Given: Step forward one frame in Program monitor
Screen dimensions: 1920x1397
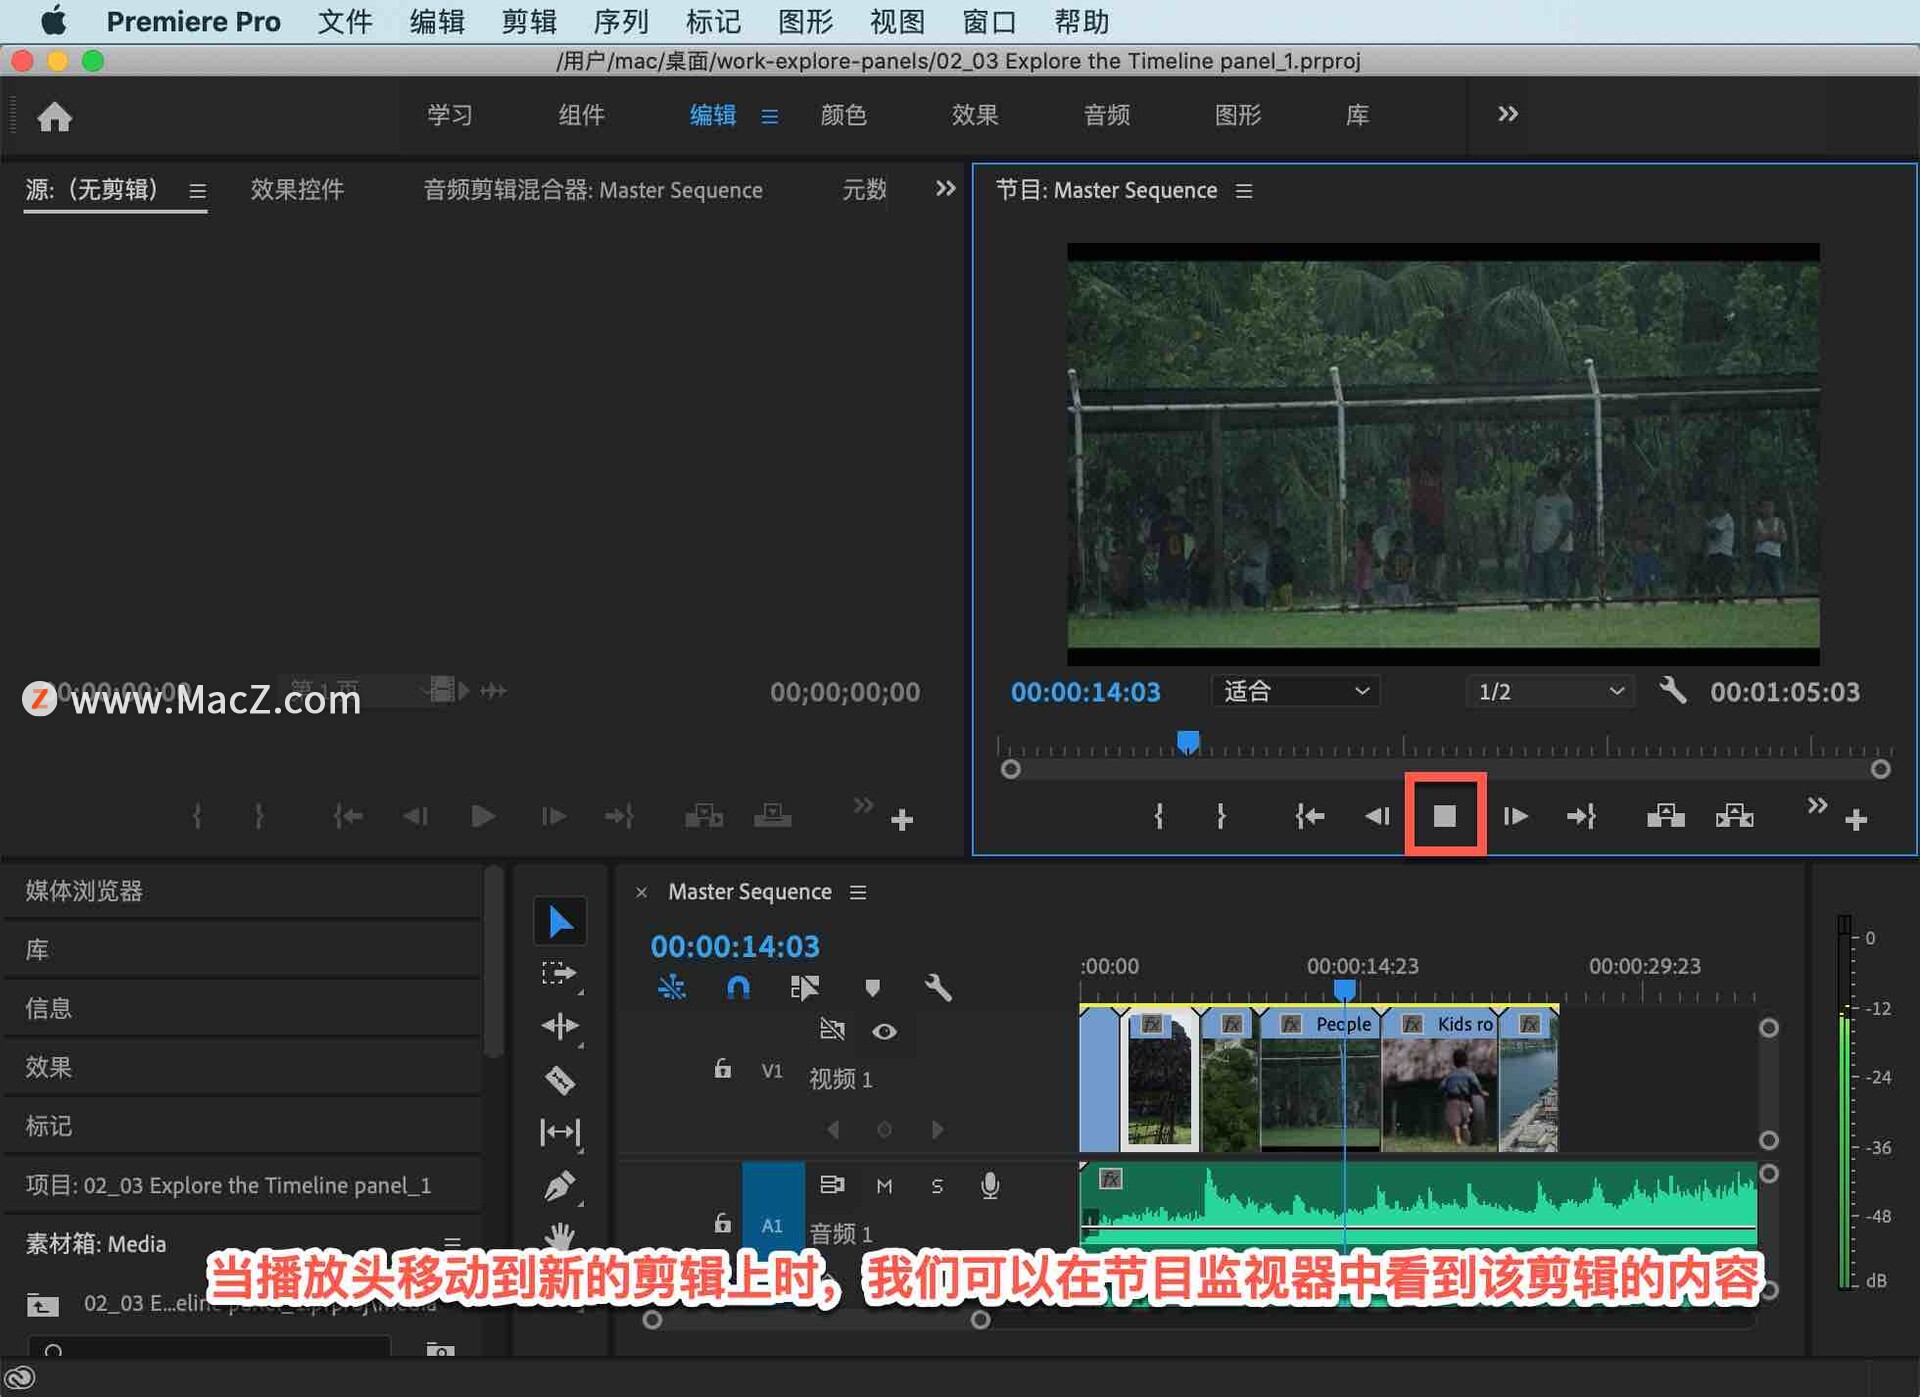Looking at the screenshot, I should point(1514,816).
